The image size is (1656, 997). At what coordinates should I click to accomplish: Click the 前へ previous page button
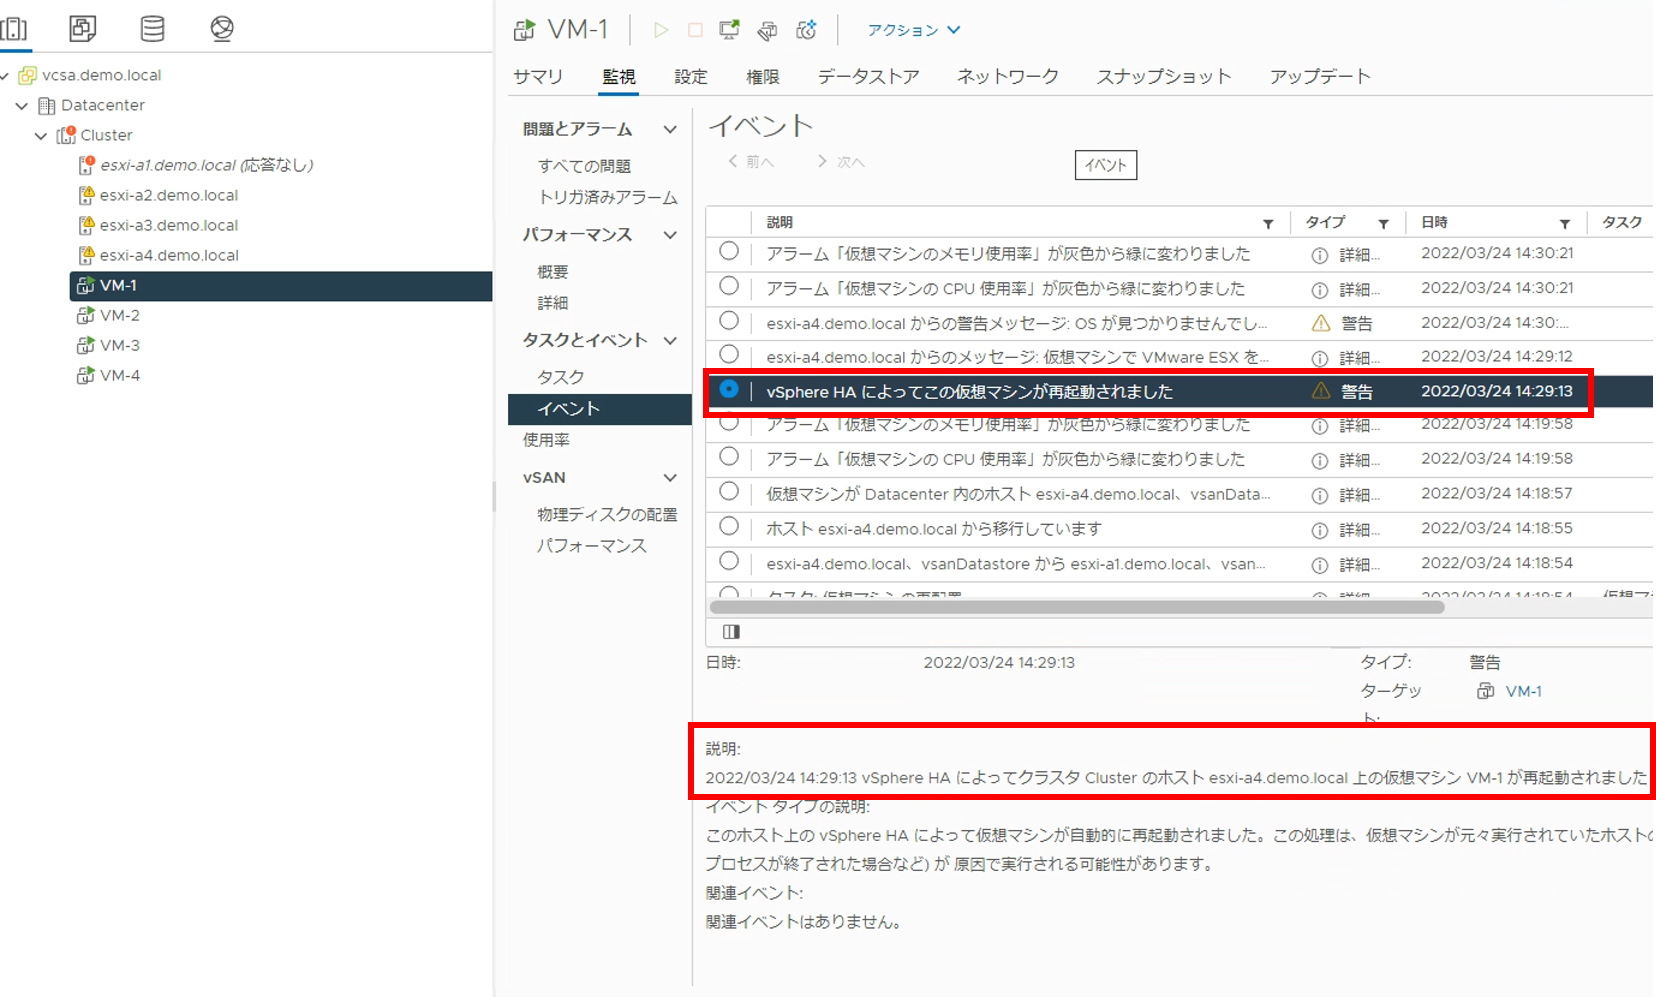click(x=751, y=162)
